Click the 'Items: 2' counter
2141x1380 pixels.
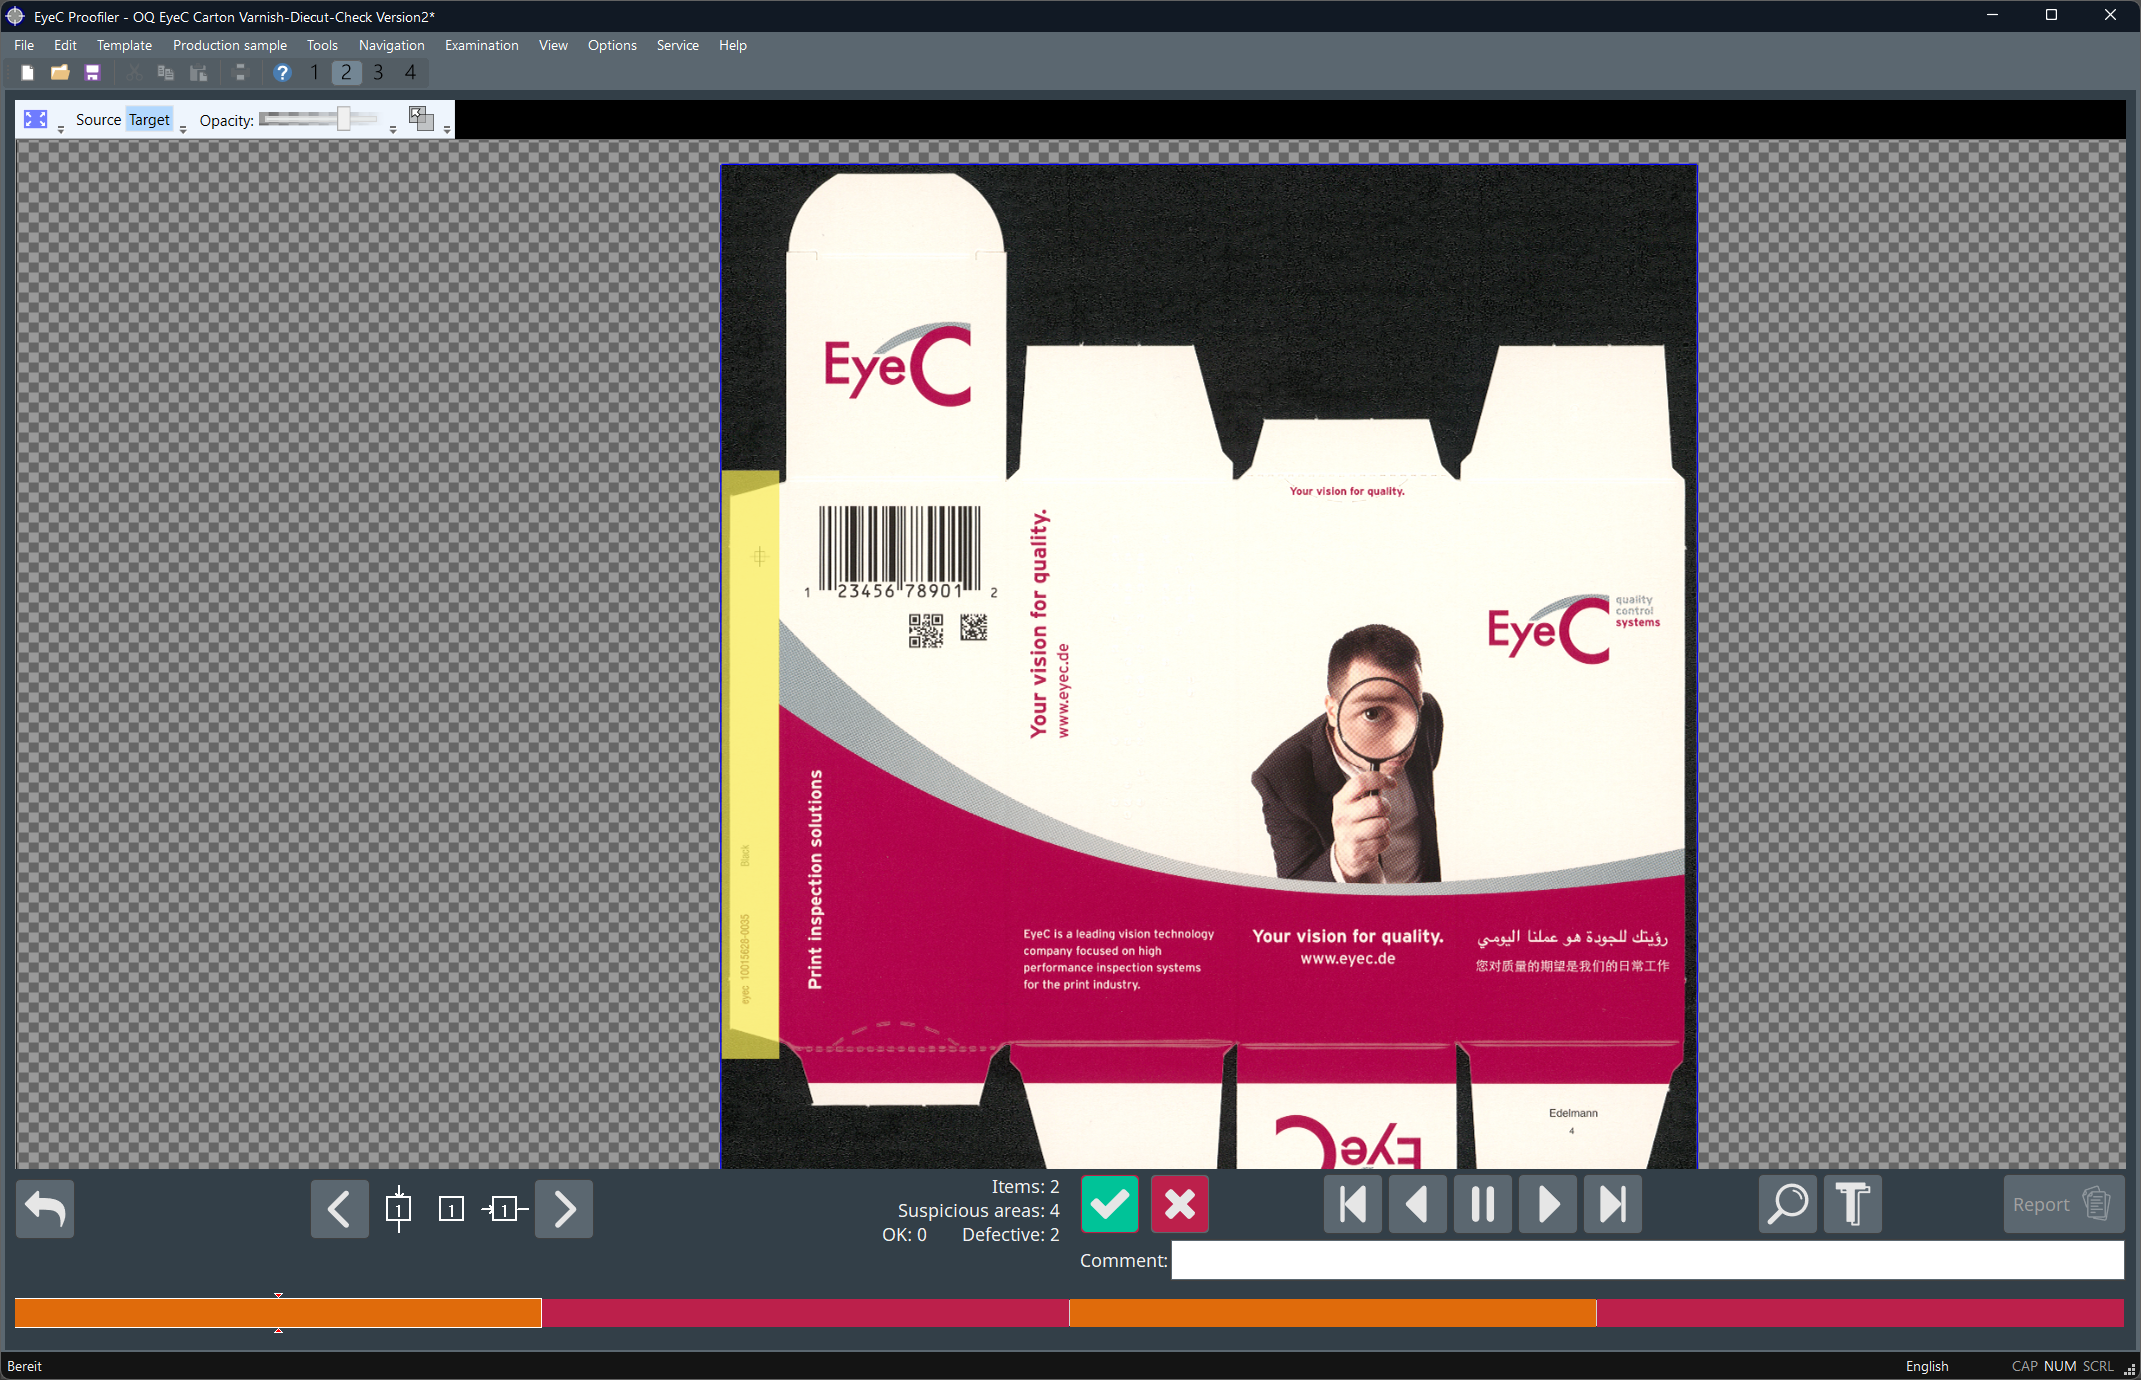pos(1025,1186)
